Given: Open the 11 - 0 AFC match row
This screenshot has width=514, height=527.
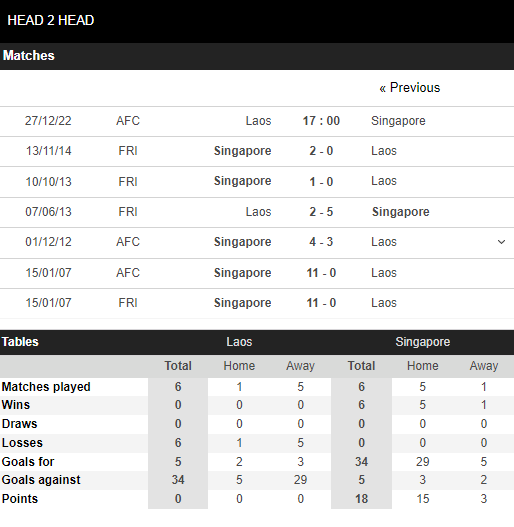Looking at the screenshot, I should [x=257, y=273].
